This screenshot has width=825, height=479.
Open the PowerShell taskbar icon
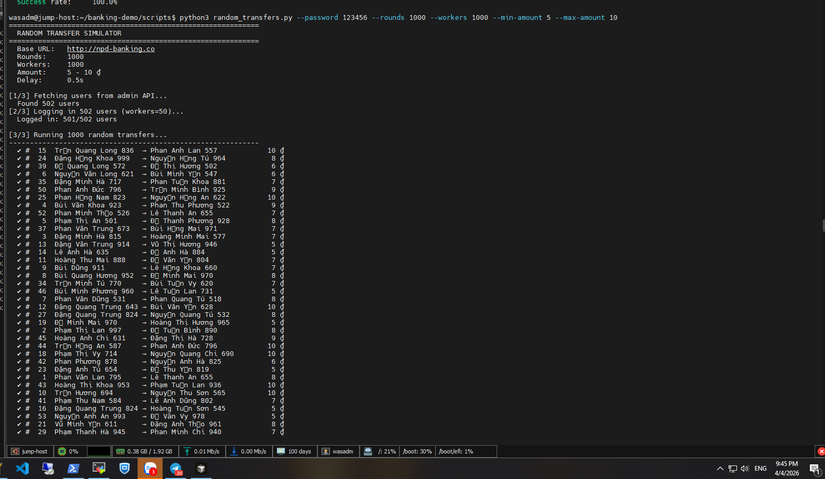pyautogui.click(x=73, y=468)
